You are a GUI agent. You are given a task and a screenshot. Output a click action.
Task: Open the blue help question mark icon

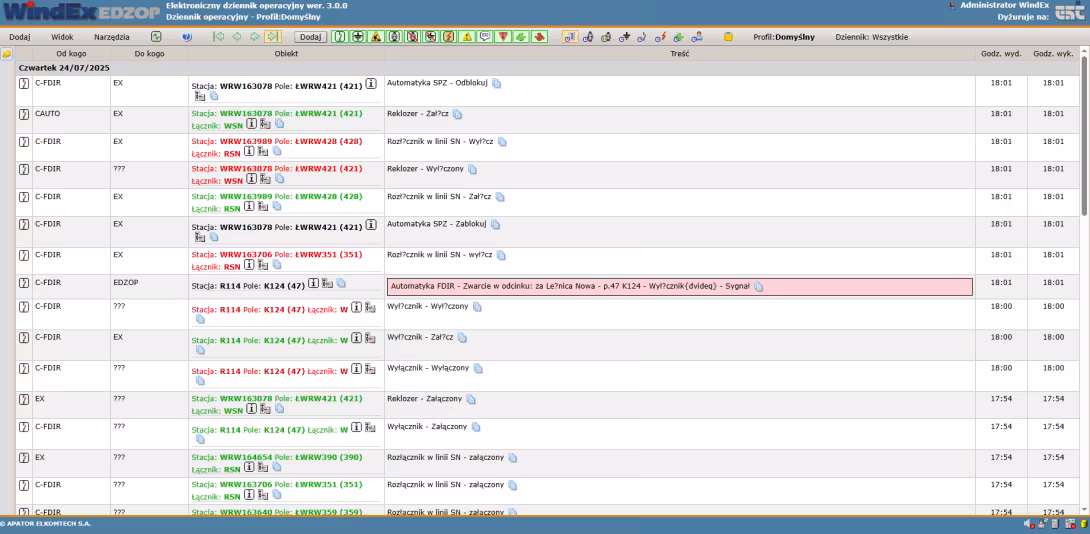pyautogui.click(x=187, y=37)
